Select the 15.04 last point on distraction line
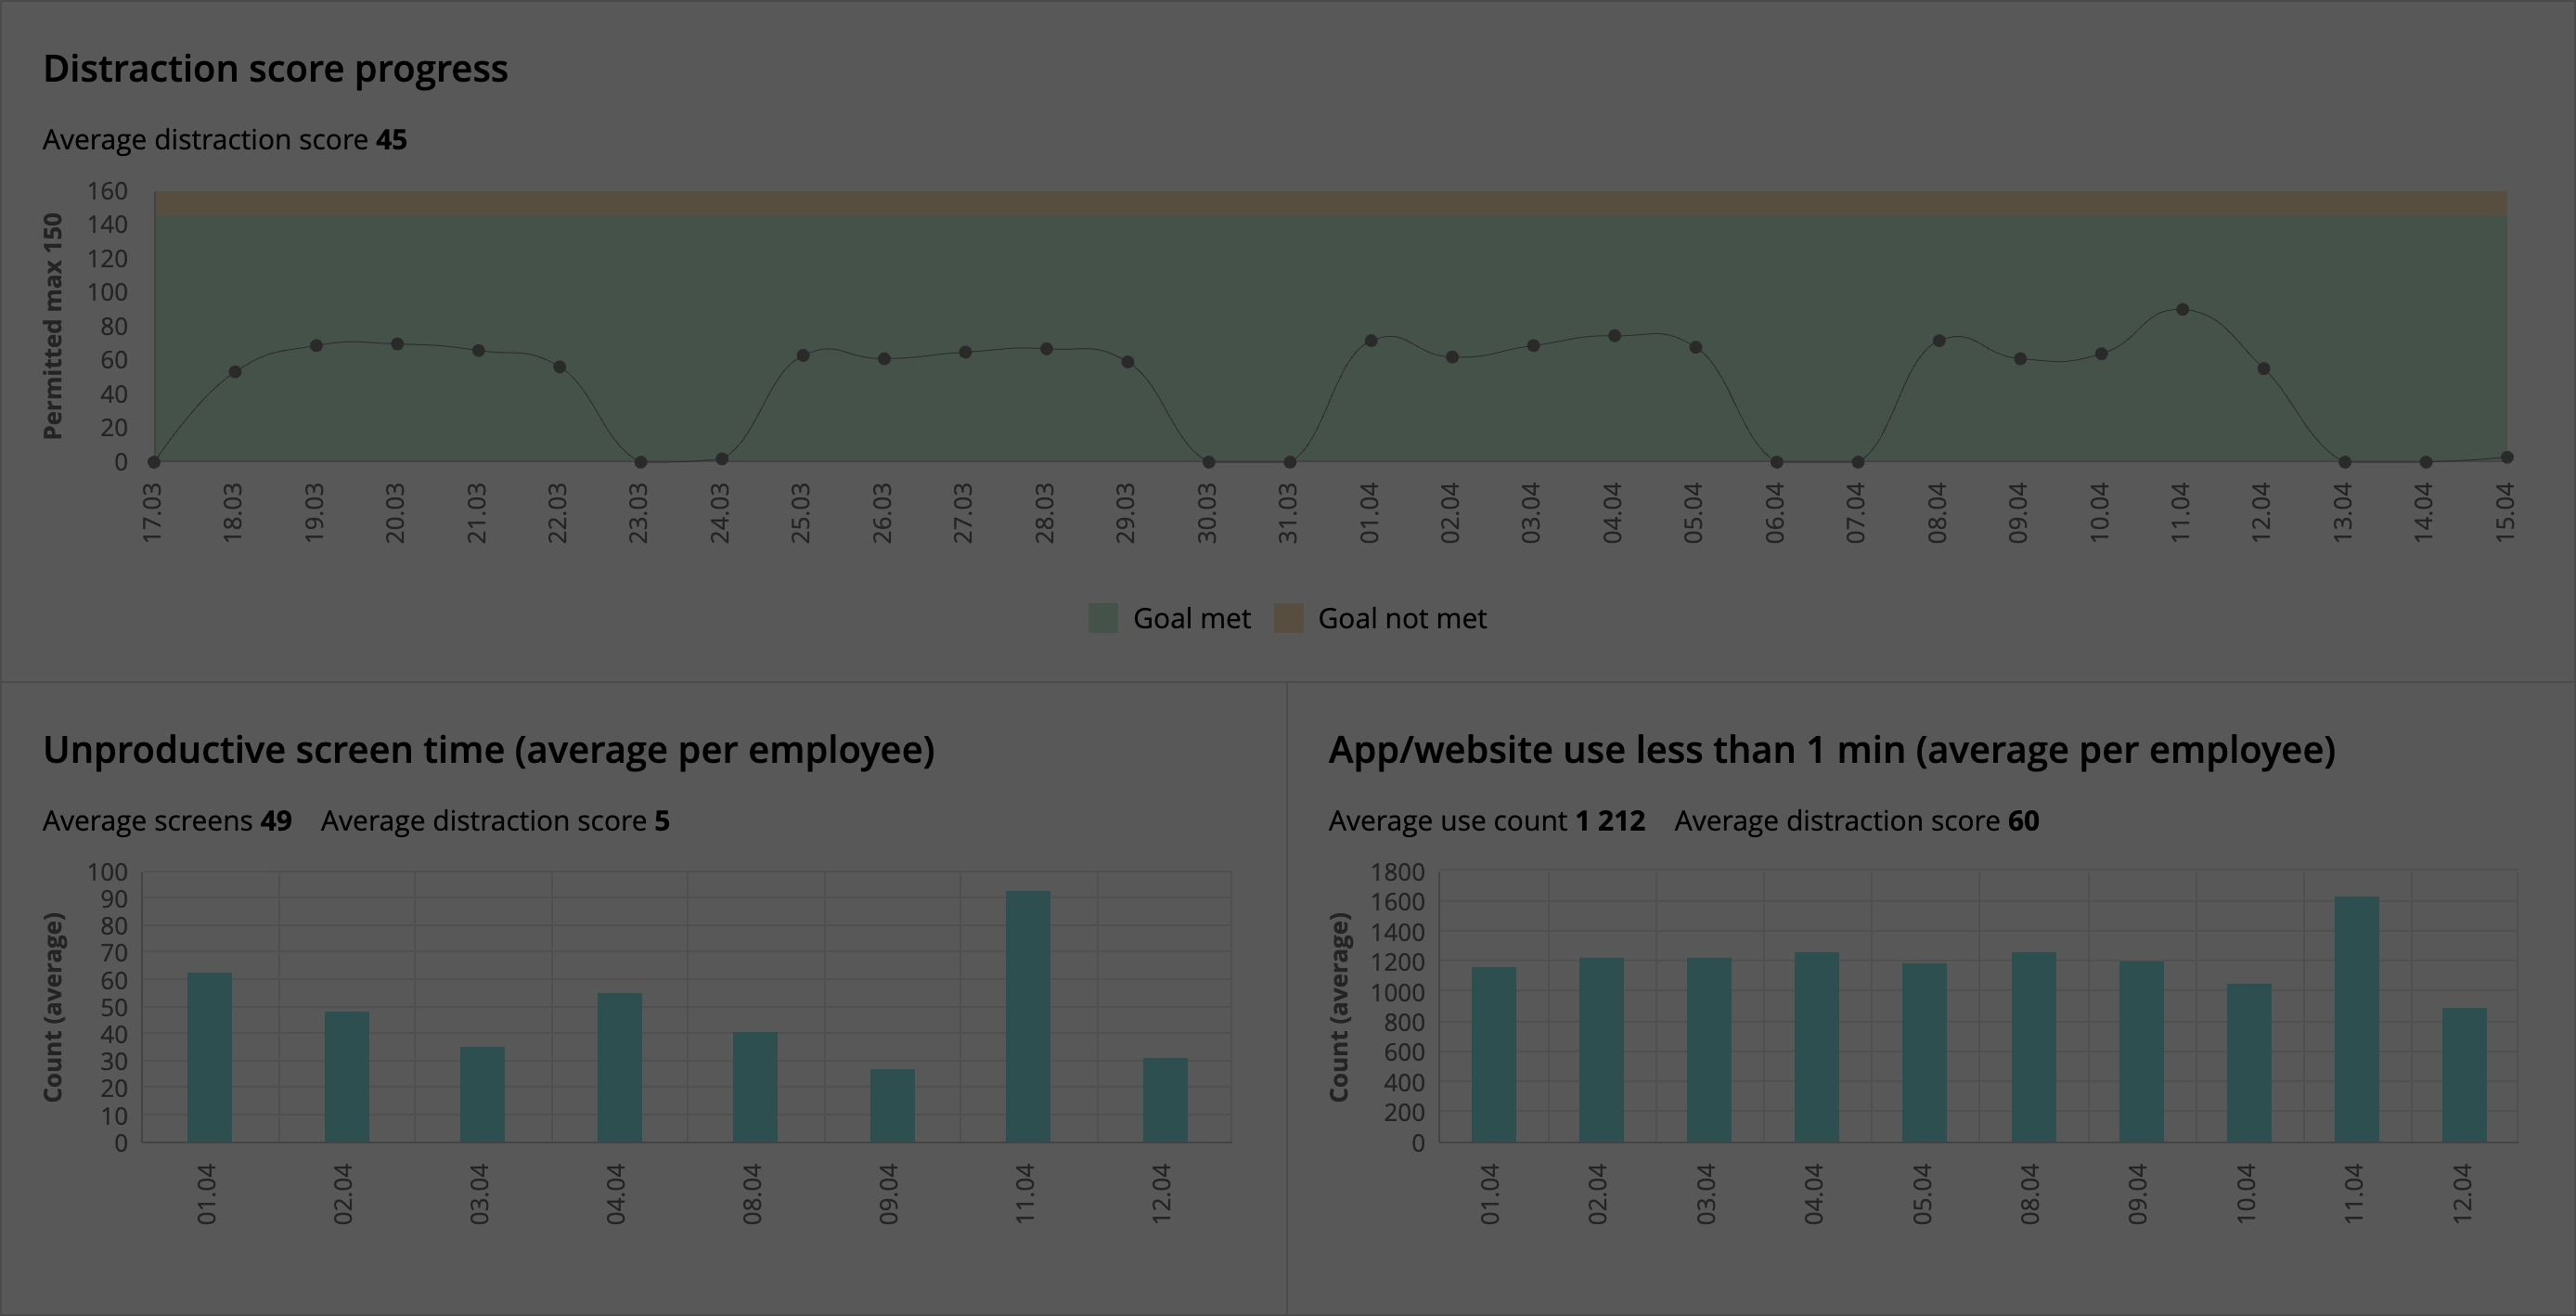 pos(2507,458)
